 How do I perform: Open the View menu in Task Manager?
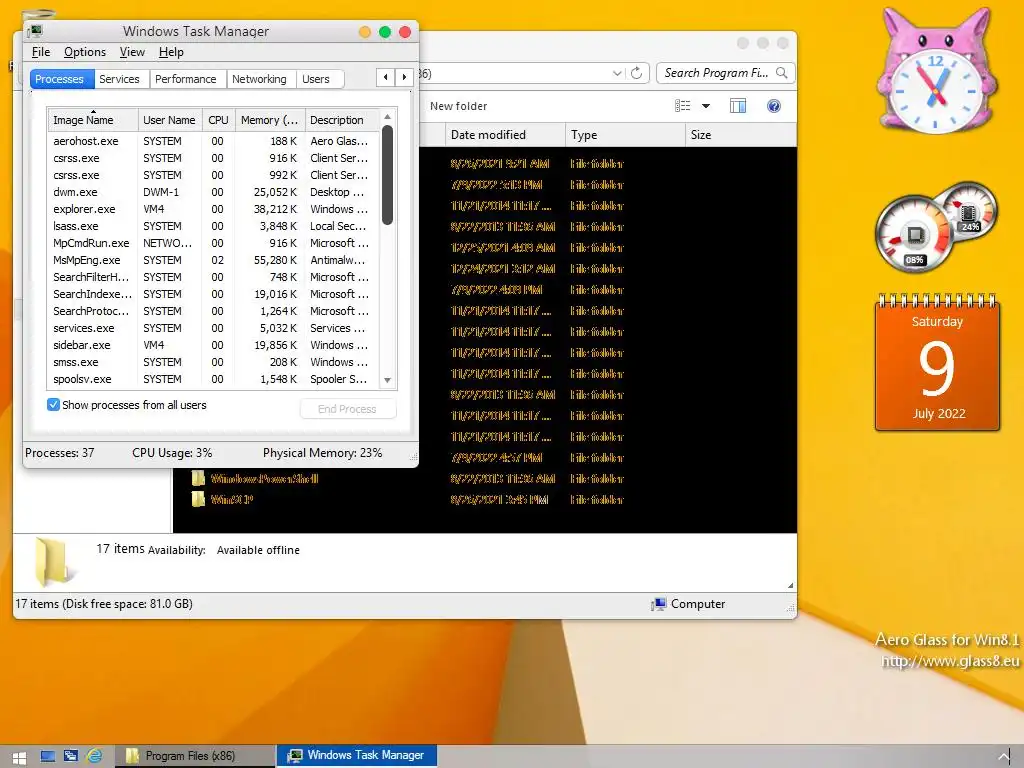pos(132,52)
